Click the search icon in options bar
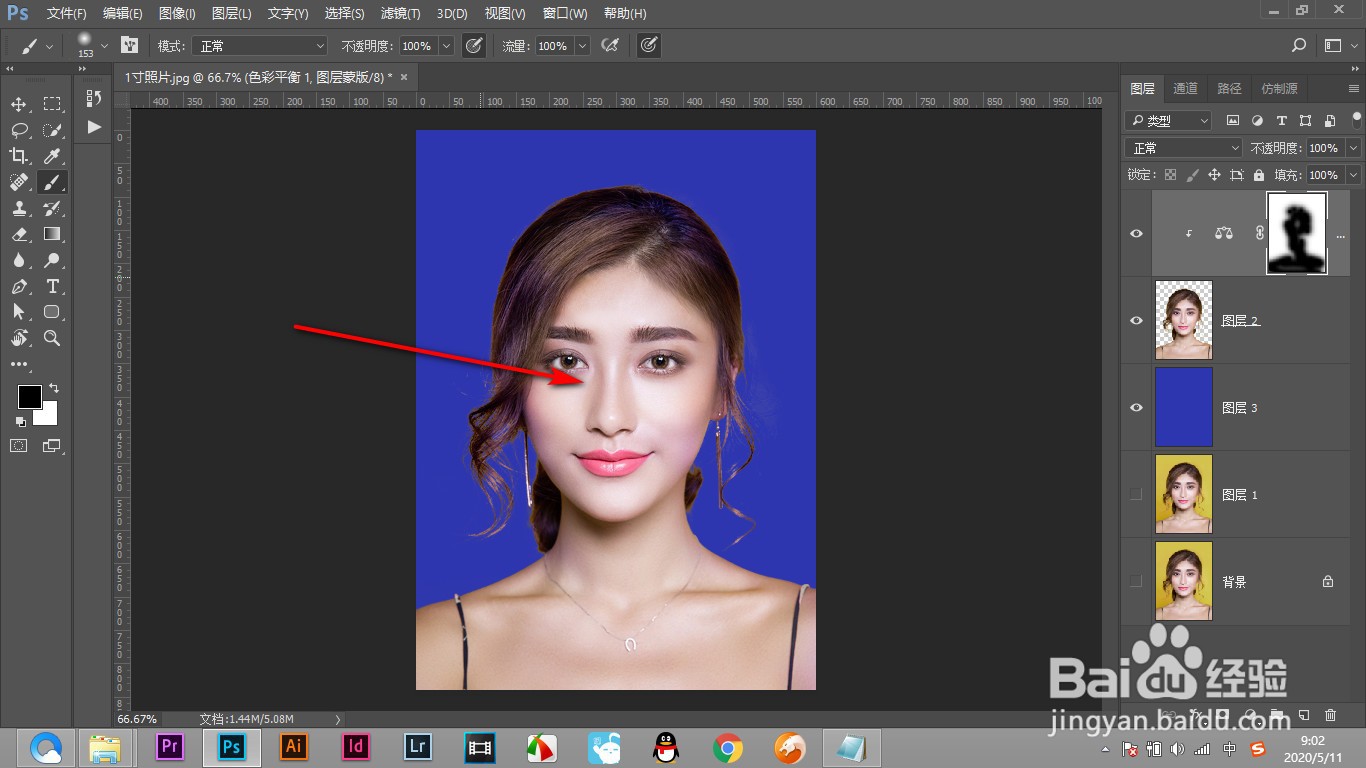Screen dimensions: 1366x768 1299,45
